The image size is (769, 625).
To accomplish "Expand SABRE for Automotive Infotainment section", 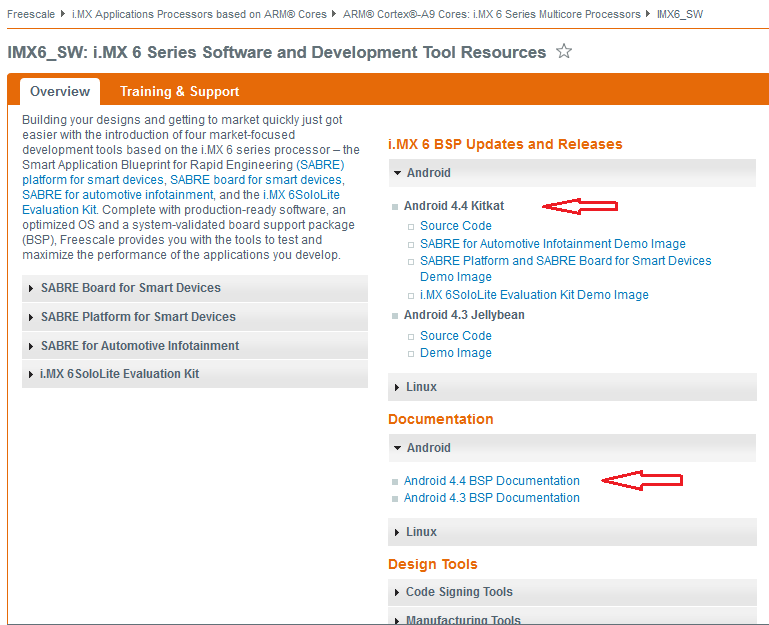I will click(x=195, y=346).
